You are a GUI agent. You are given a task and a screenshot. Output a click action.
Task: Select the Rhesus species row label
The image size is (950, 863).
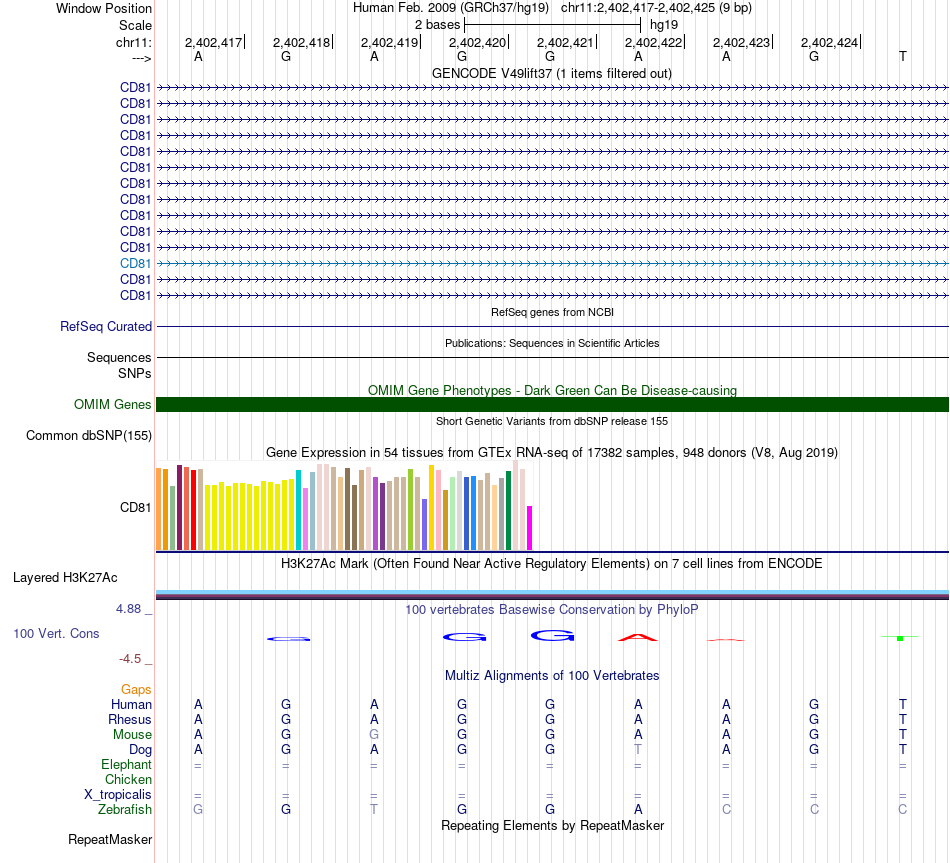[130, 719]
